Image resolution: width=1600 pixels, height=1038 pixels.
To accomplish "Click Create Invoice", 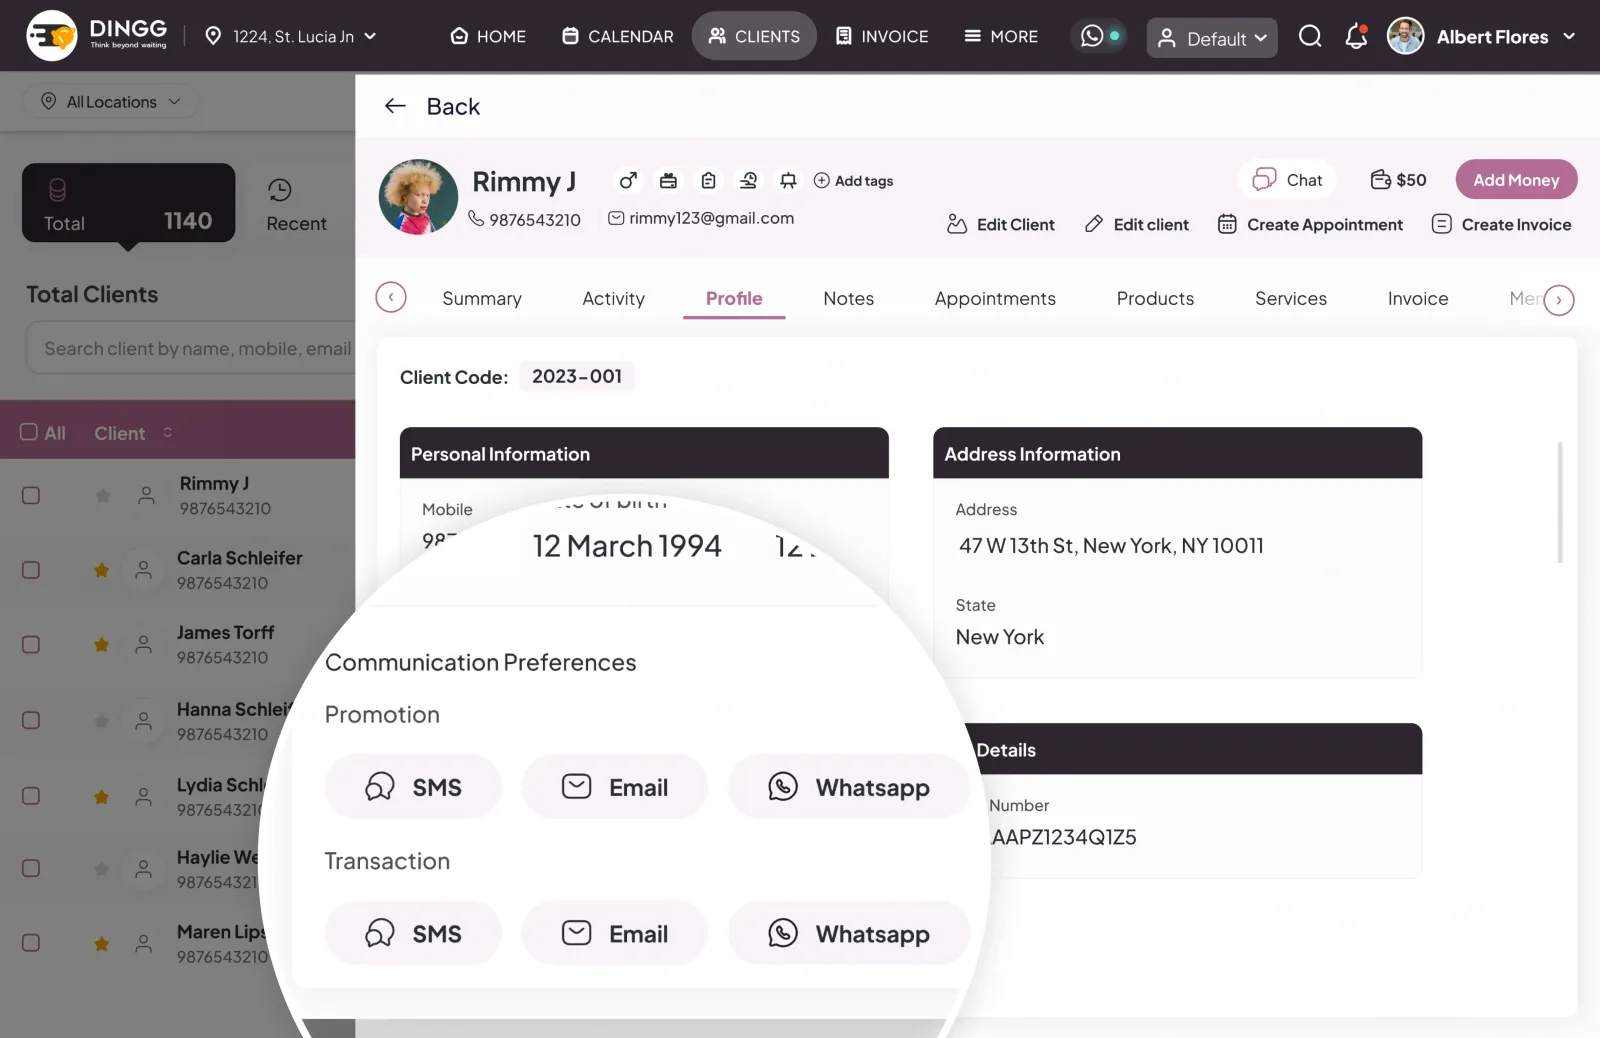I will point(1501,225).
